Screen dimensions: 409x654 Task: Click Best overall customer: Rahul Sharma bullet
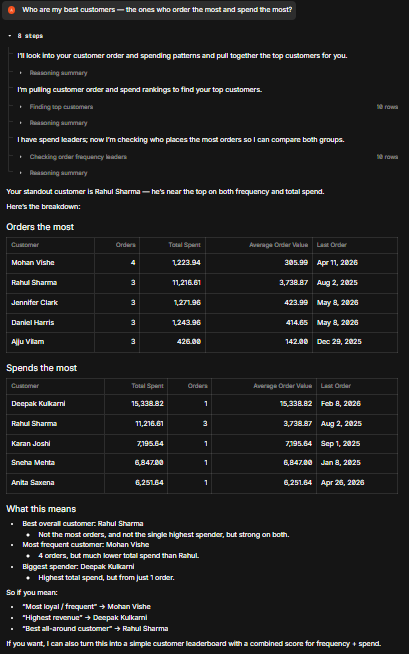pyautogui.click(x=83, y=523)
